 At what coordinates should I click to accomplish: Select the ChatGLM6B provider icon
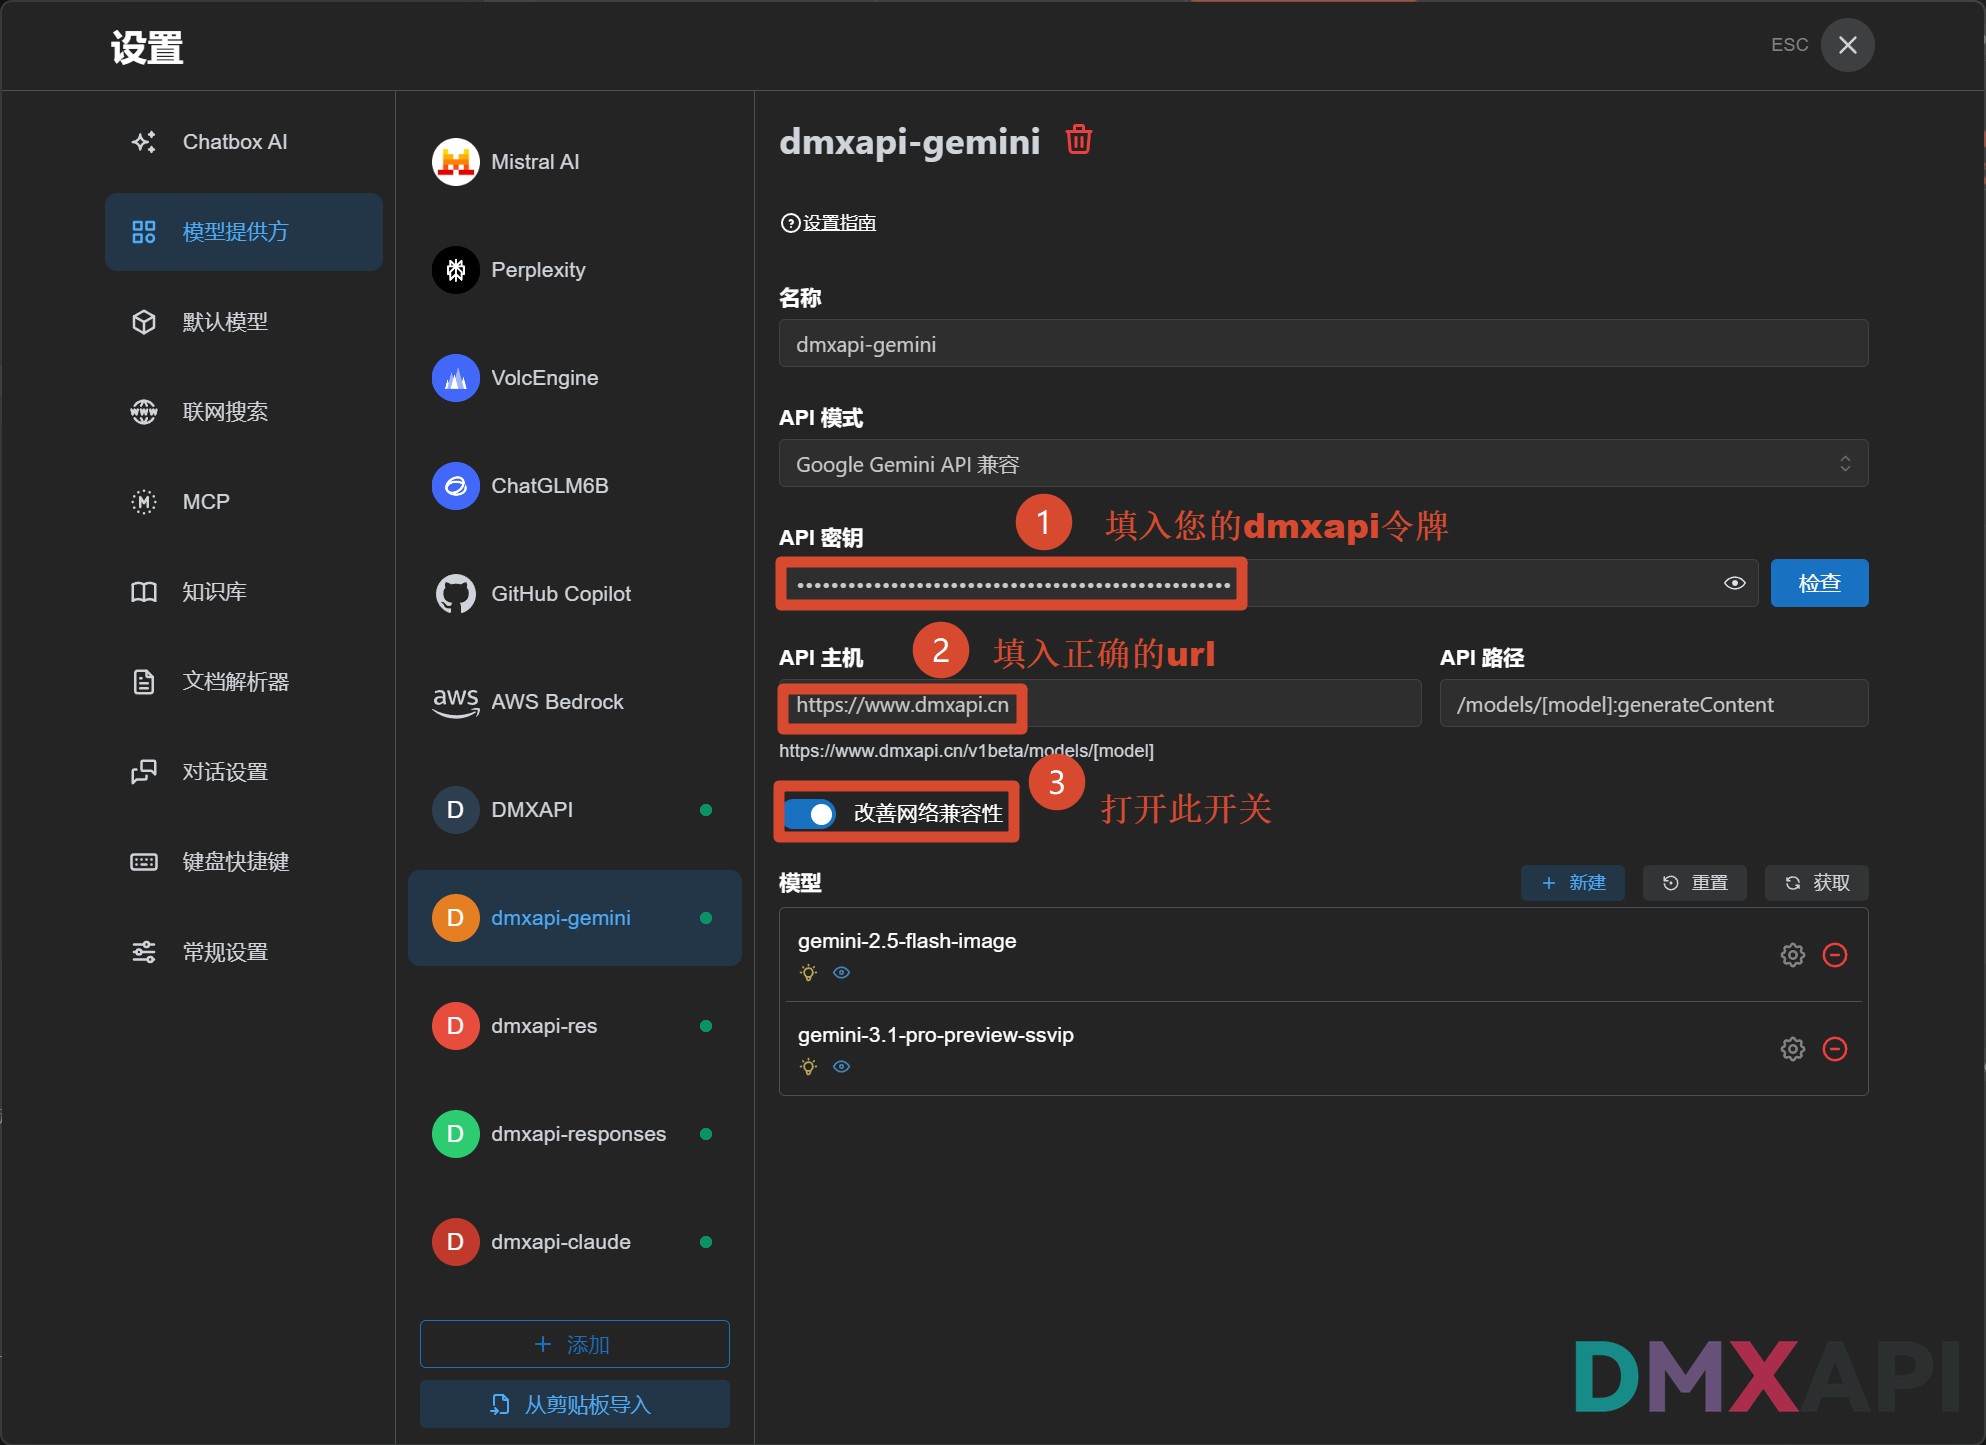click(456, 486)
